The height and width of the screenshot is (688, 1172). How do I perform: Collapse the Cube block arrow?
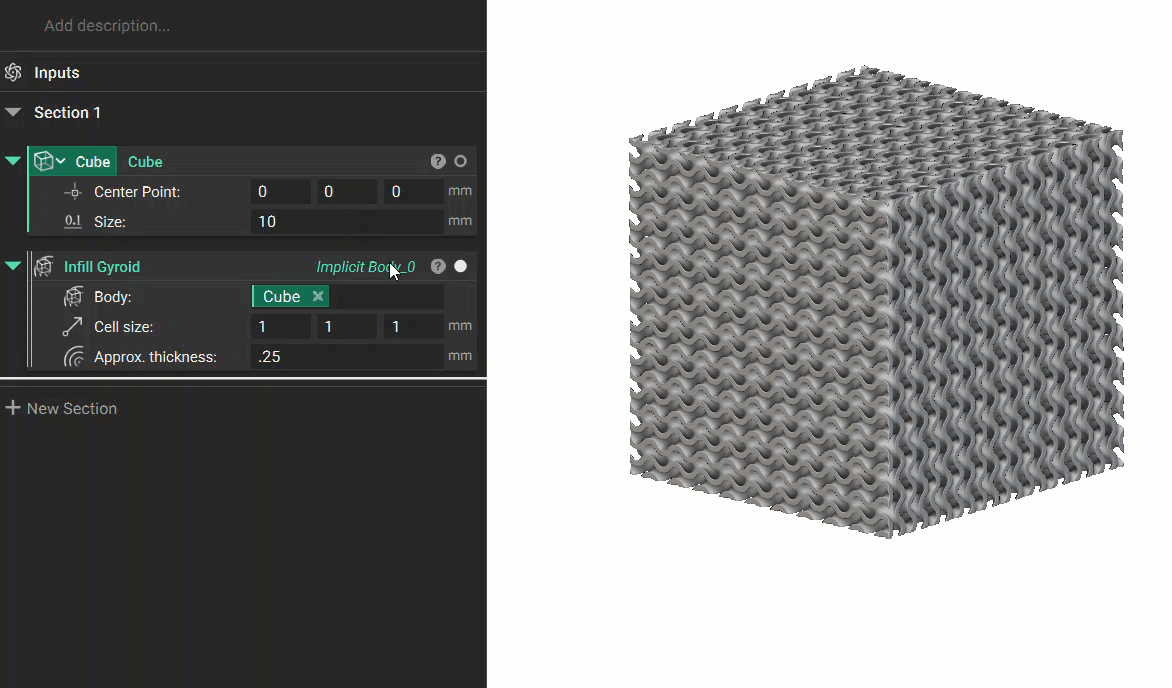point(13,161)
